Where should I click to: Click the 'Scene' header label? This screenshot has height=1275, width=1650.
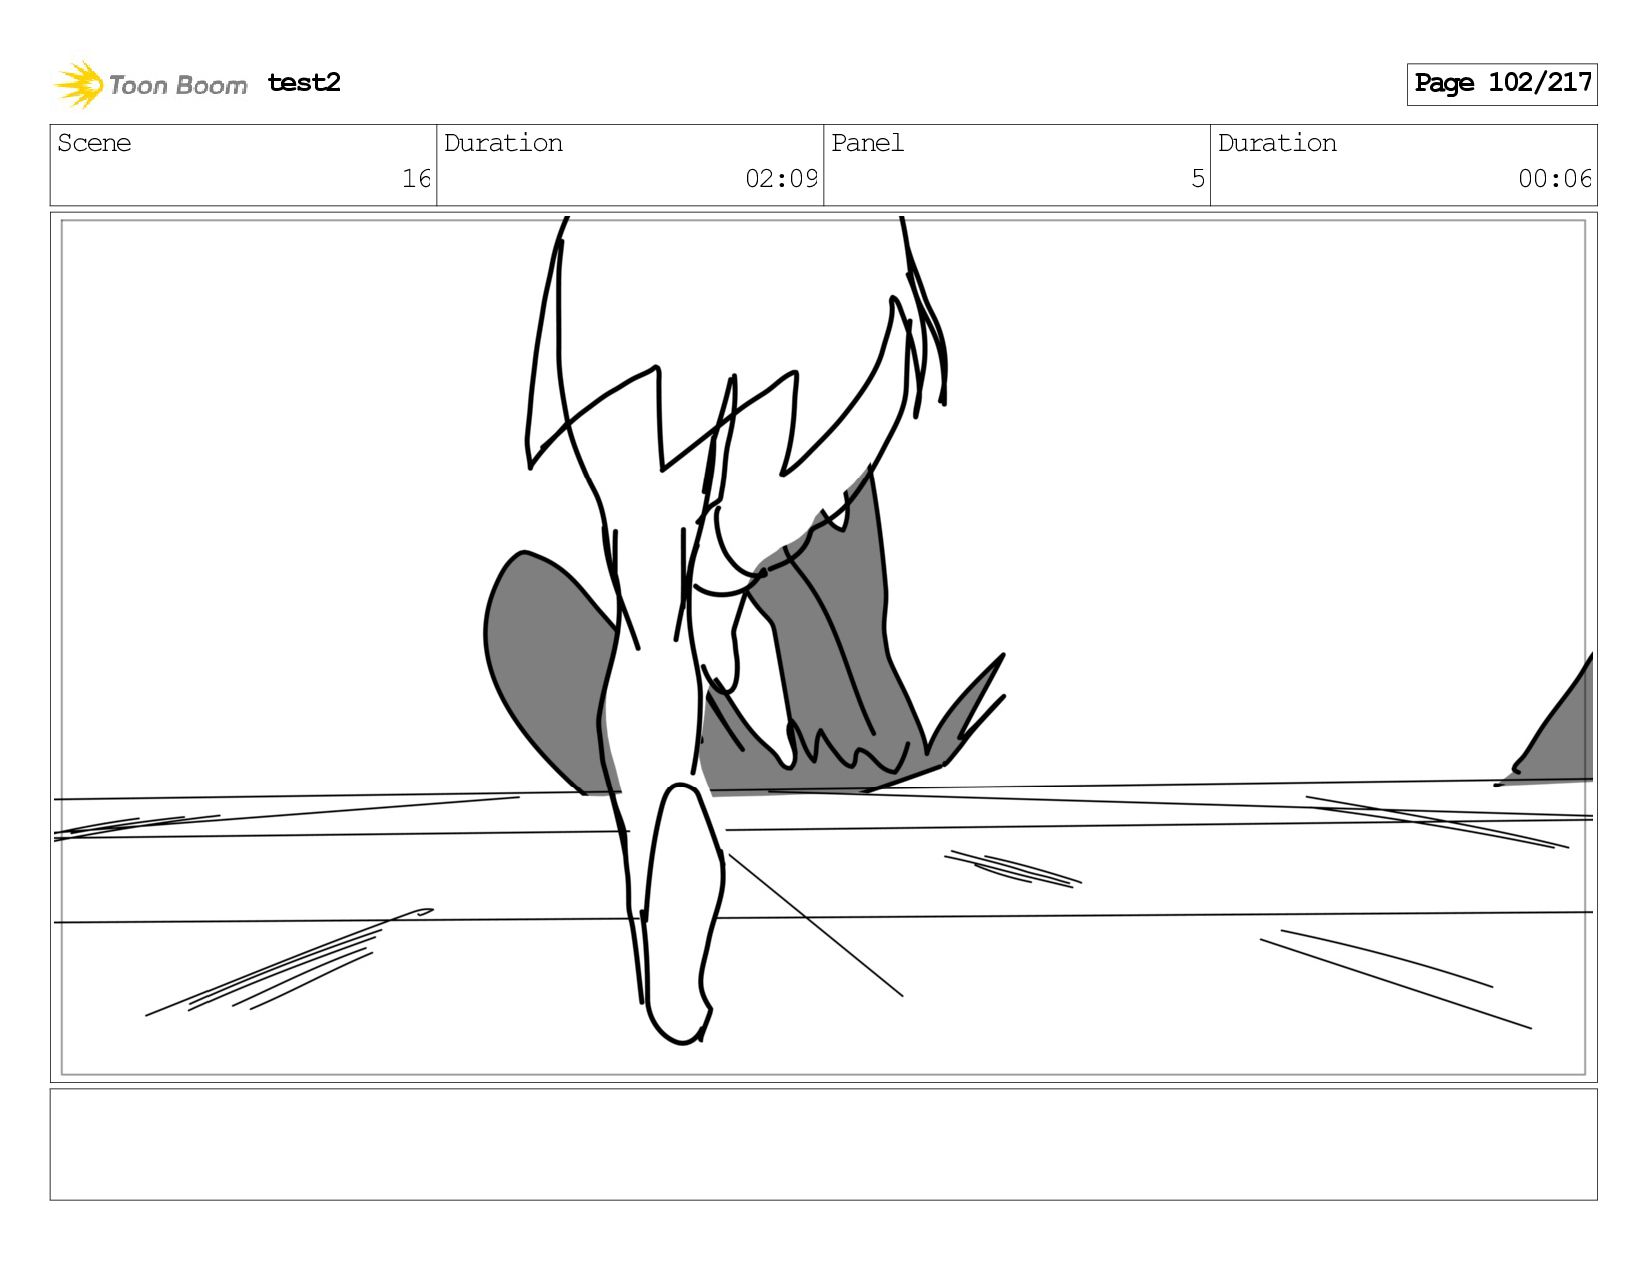tap(94, 143)
